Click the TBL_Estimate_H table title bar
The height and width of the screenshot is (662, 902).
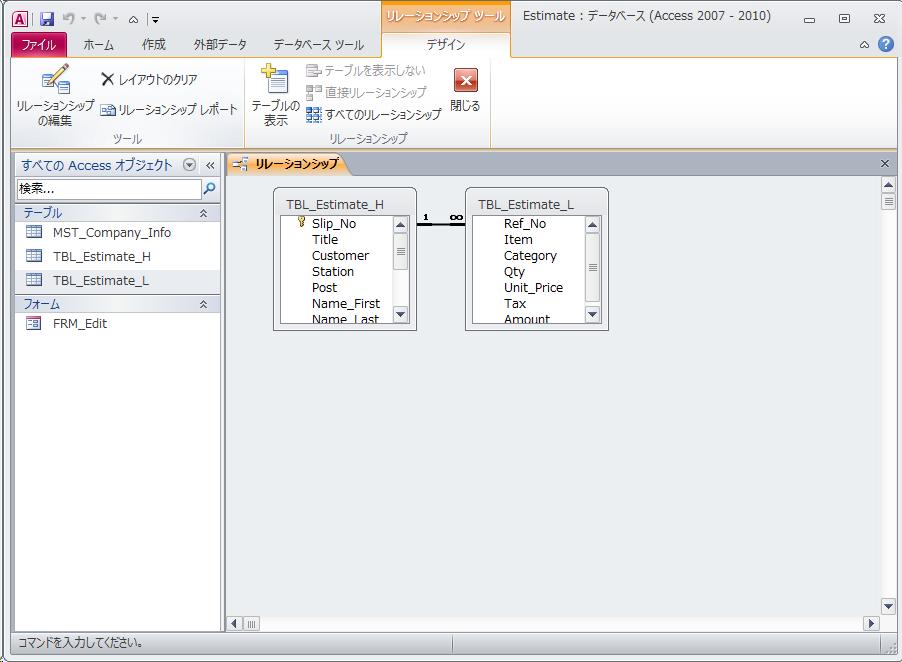tap(345, 205)
